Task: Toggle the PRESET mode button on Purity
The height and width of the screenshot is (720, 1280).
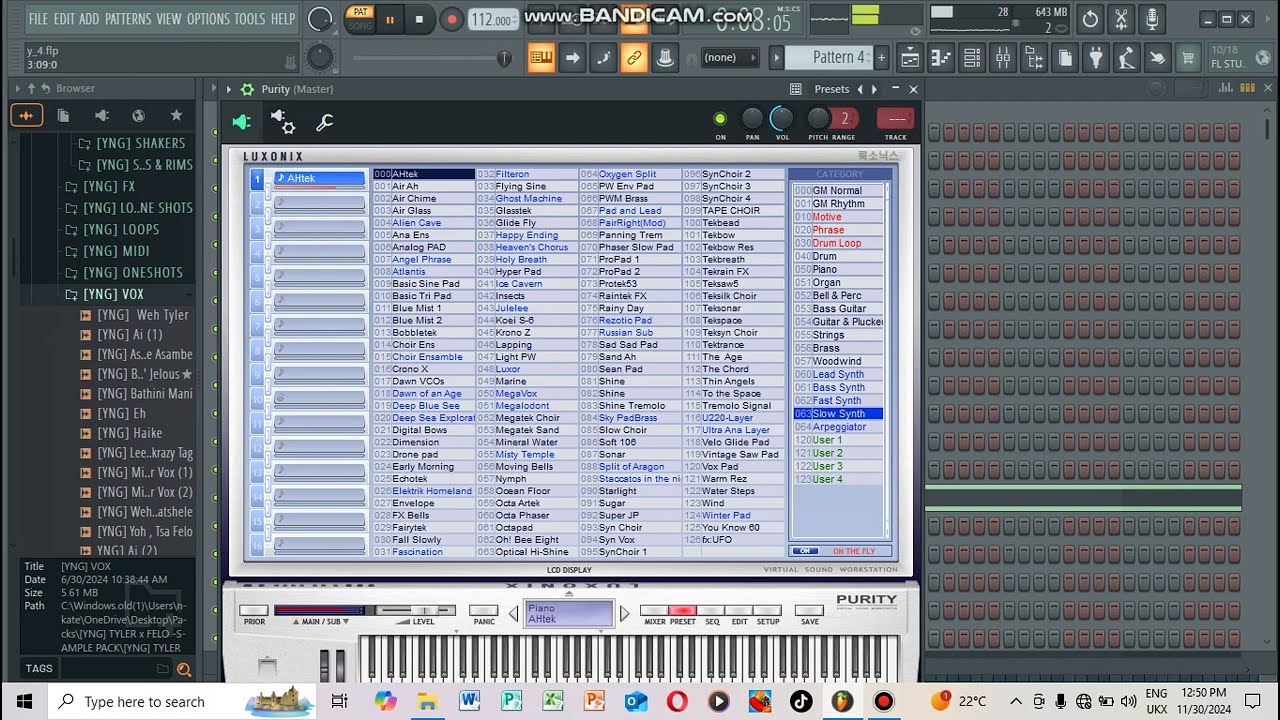Action: (683, 610)
